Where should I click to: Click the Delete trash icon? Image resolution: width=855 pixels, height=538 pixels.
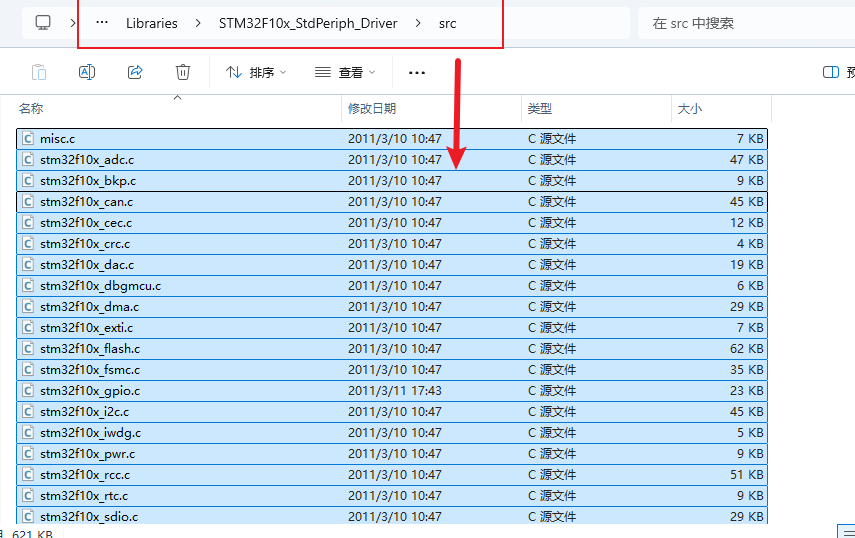point(183,72)
